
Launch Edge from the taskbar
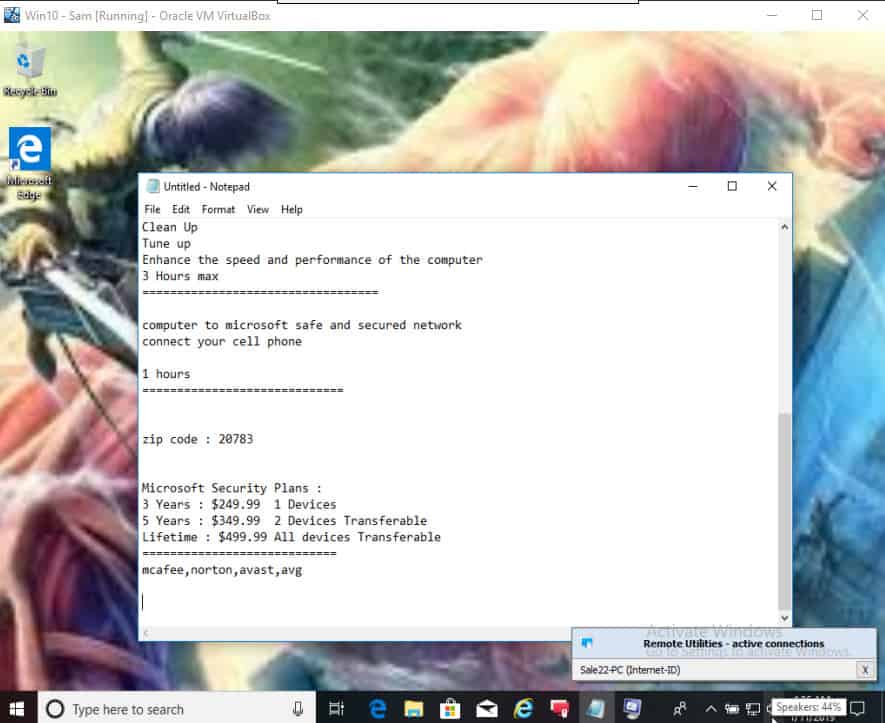click(x=377, y=709)
